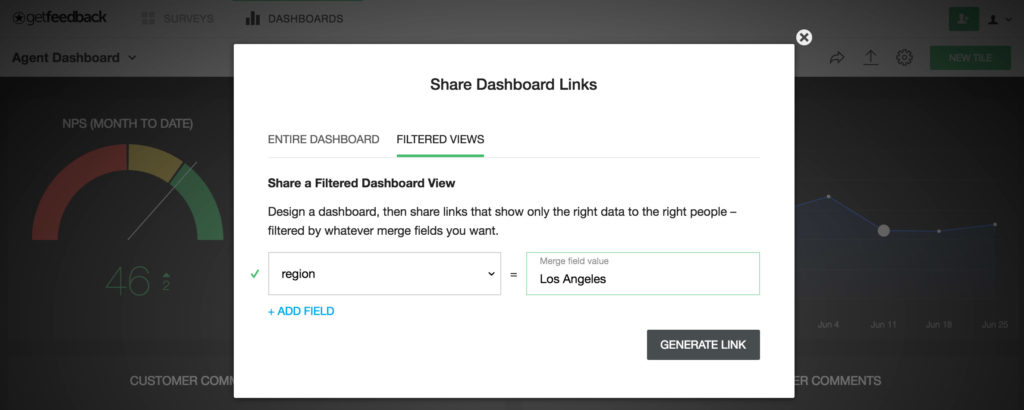Click the Surveys grid icon
The height and width of the screenshot is (410, 1024).
[149, 19]
